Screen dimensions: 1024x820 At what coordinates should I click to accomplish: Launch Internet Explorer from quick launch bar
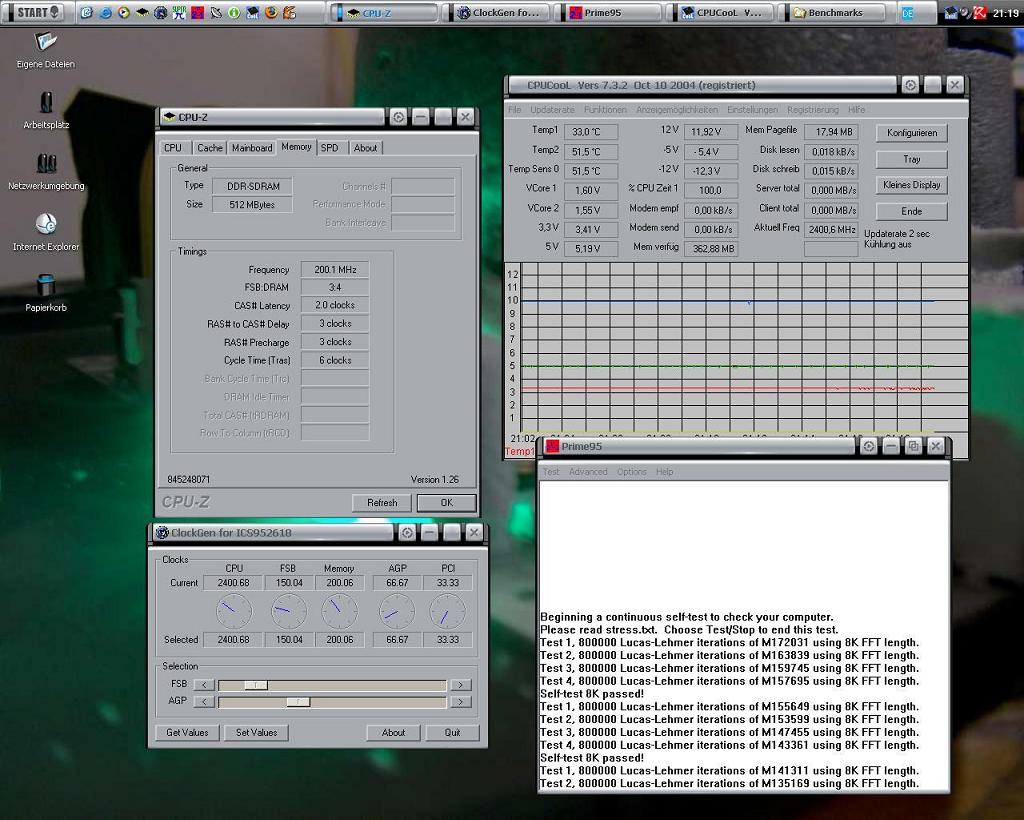106,12
